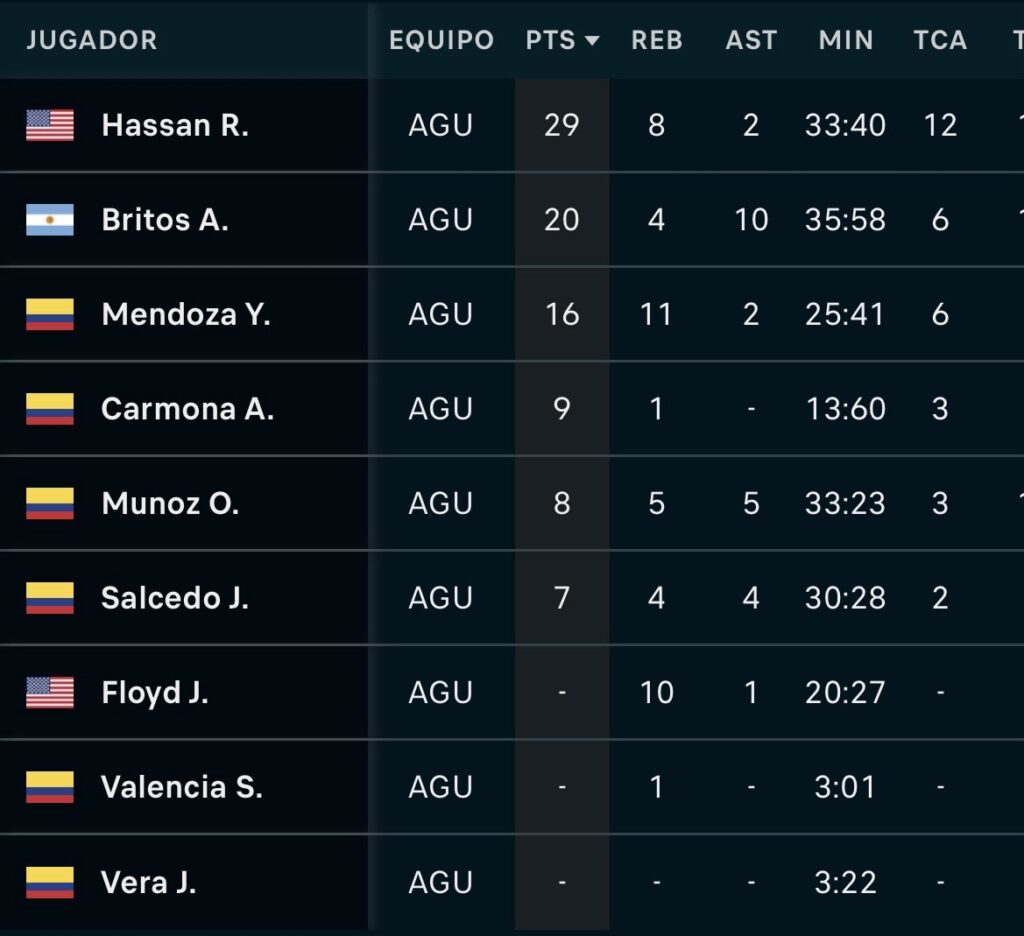Sort by the MIN column header
Image resolution: width=1024 pixels, height=936 pixels.
845,41
